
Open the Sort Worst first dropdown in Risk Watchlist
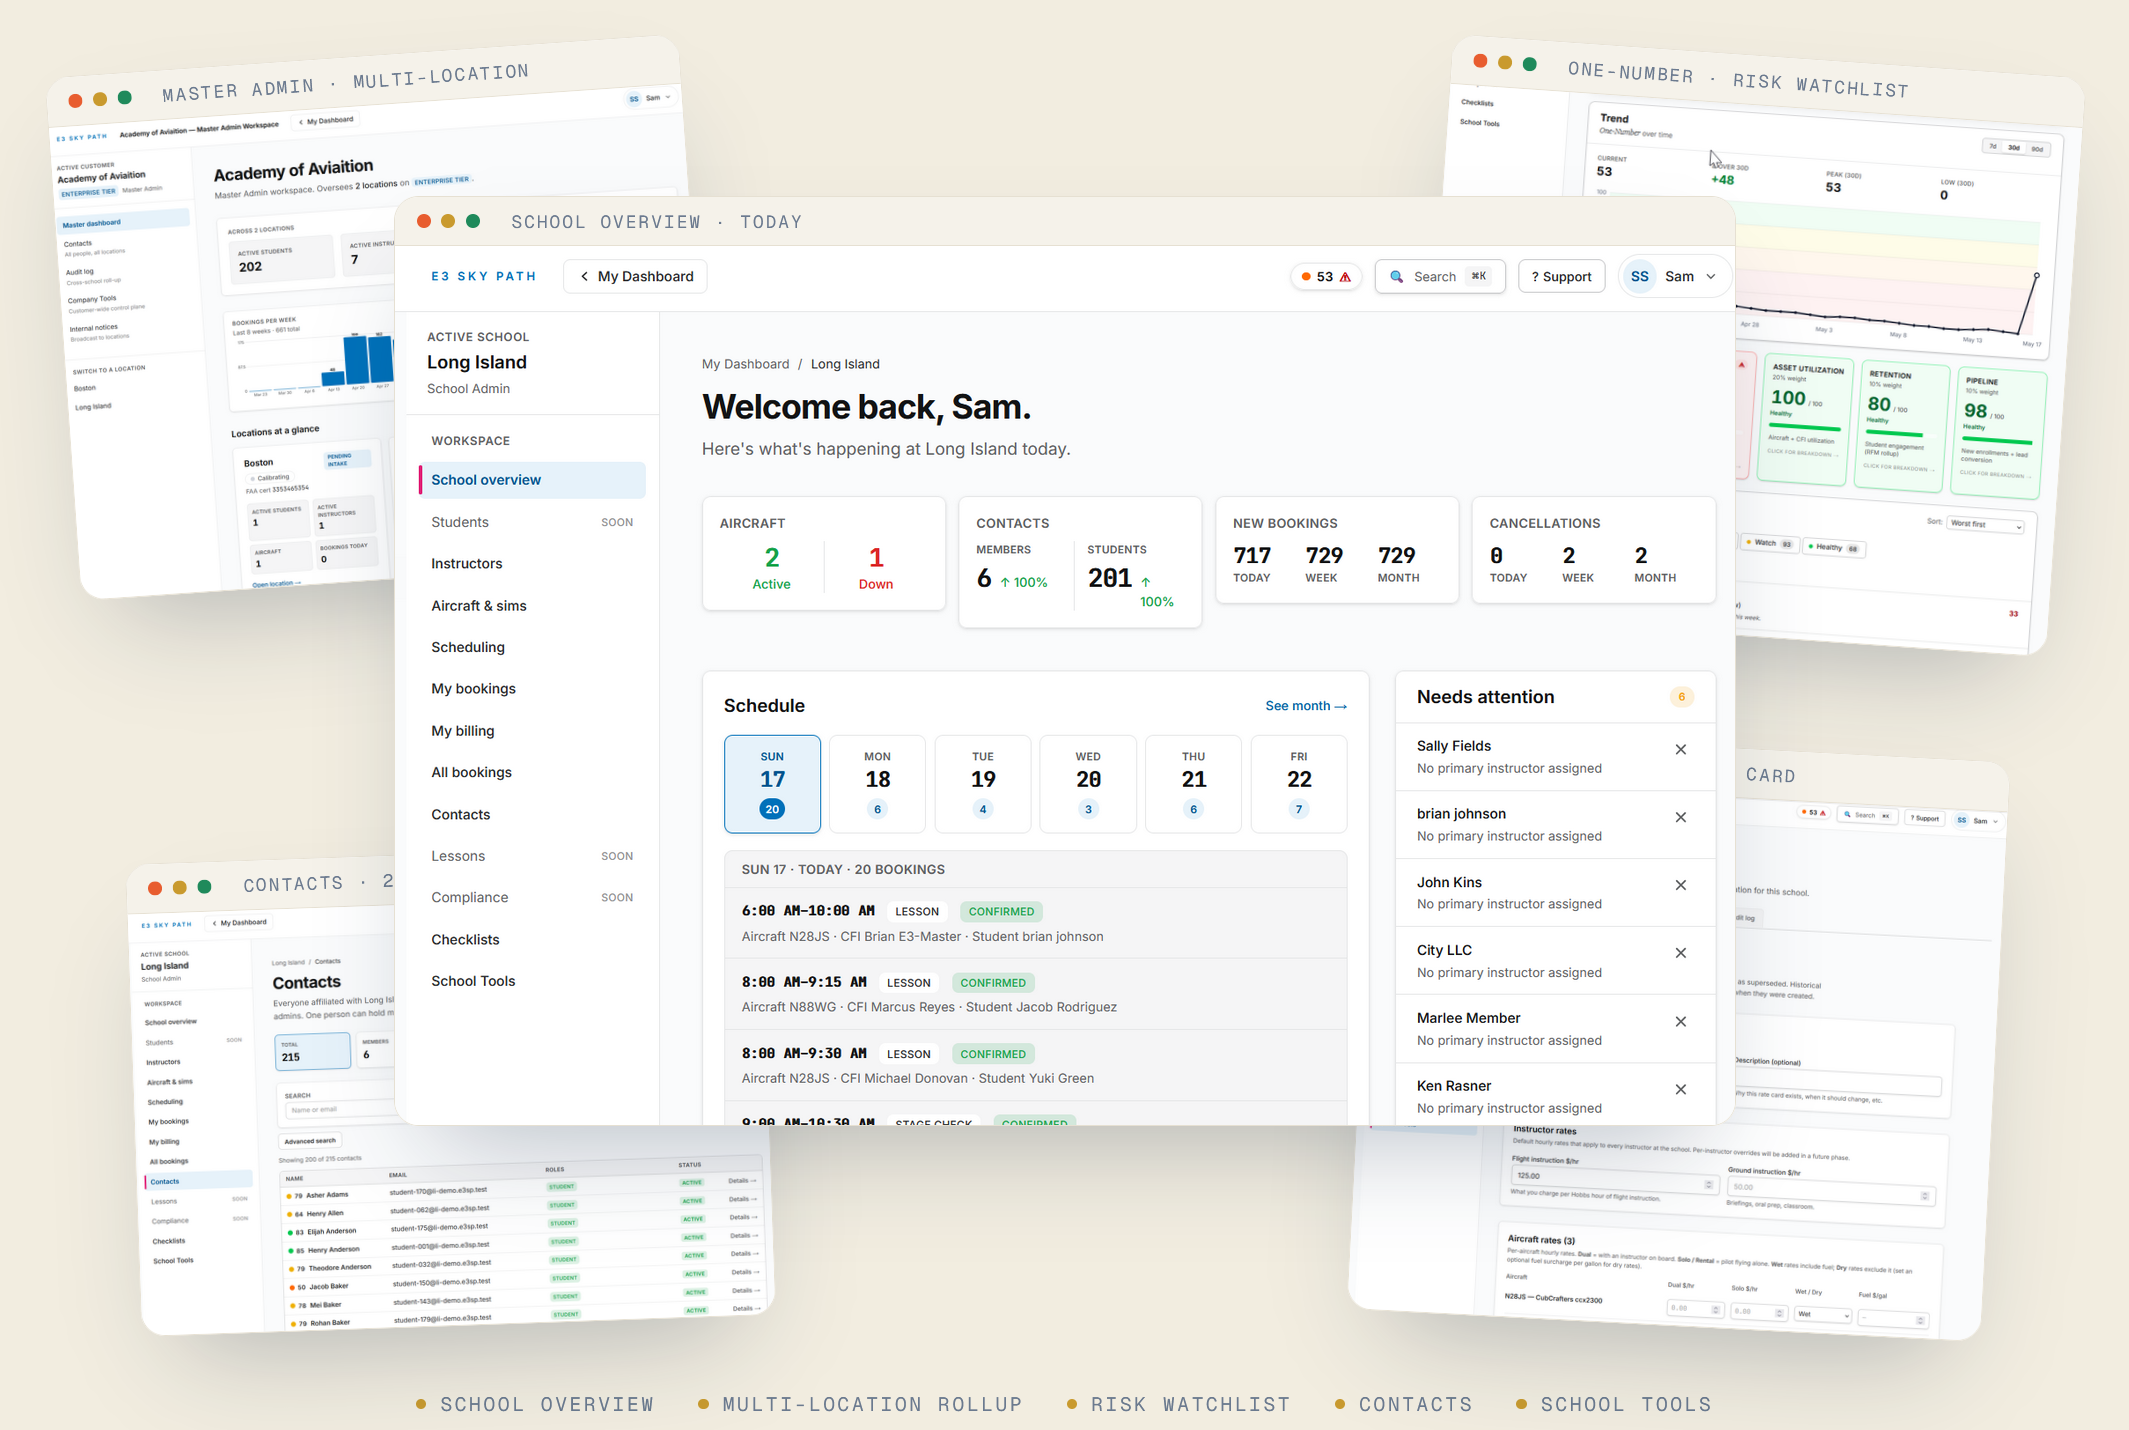[1985, 525]
